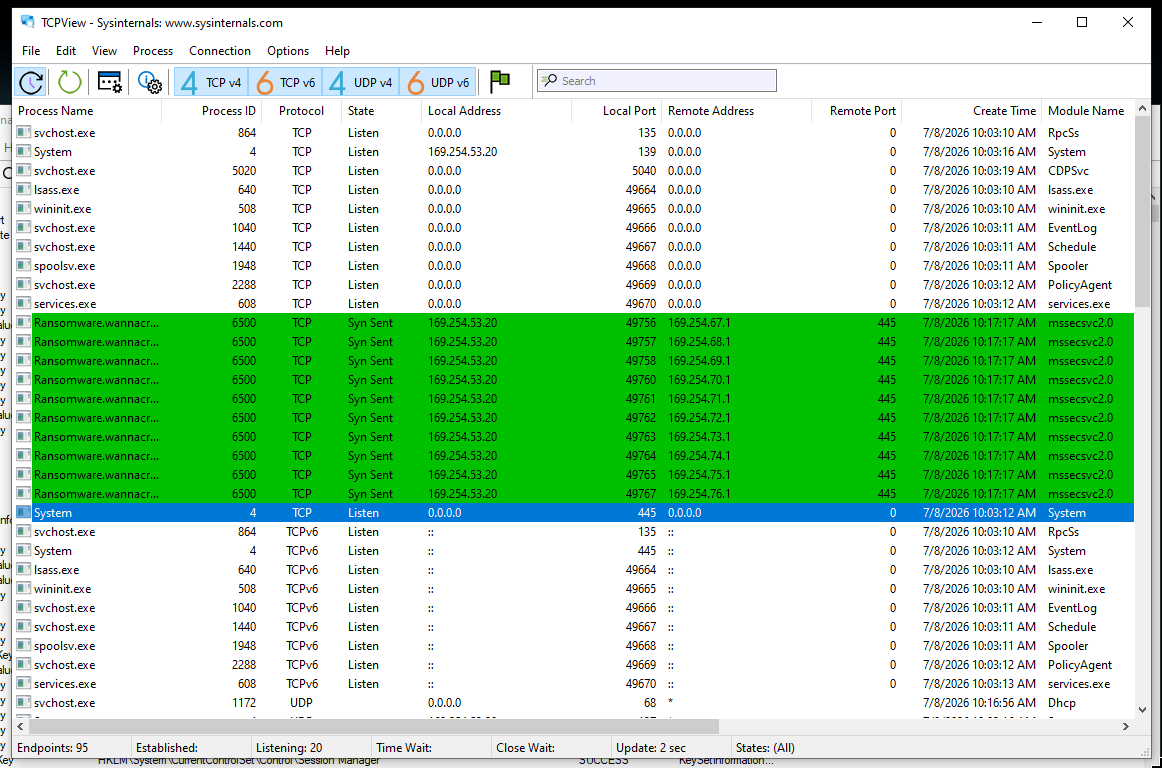Click process icon of lsass.exe TCP row

click(x=24, y=190)
